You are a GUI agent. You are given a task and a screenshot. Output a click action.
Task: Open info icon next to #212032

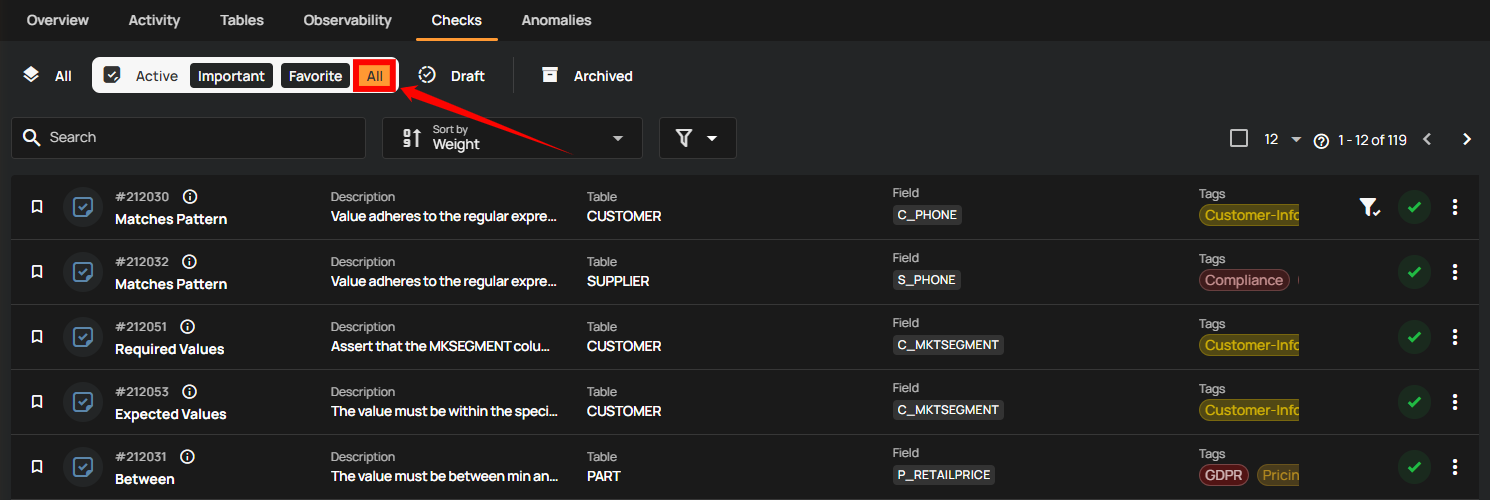(x=190, y=262)
